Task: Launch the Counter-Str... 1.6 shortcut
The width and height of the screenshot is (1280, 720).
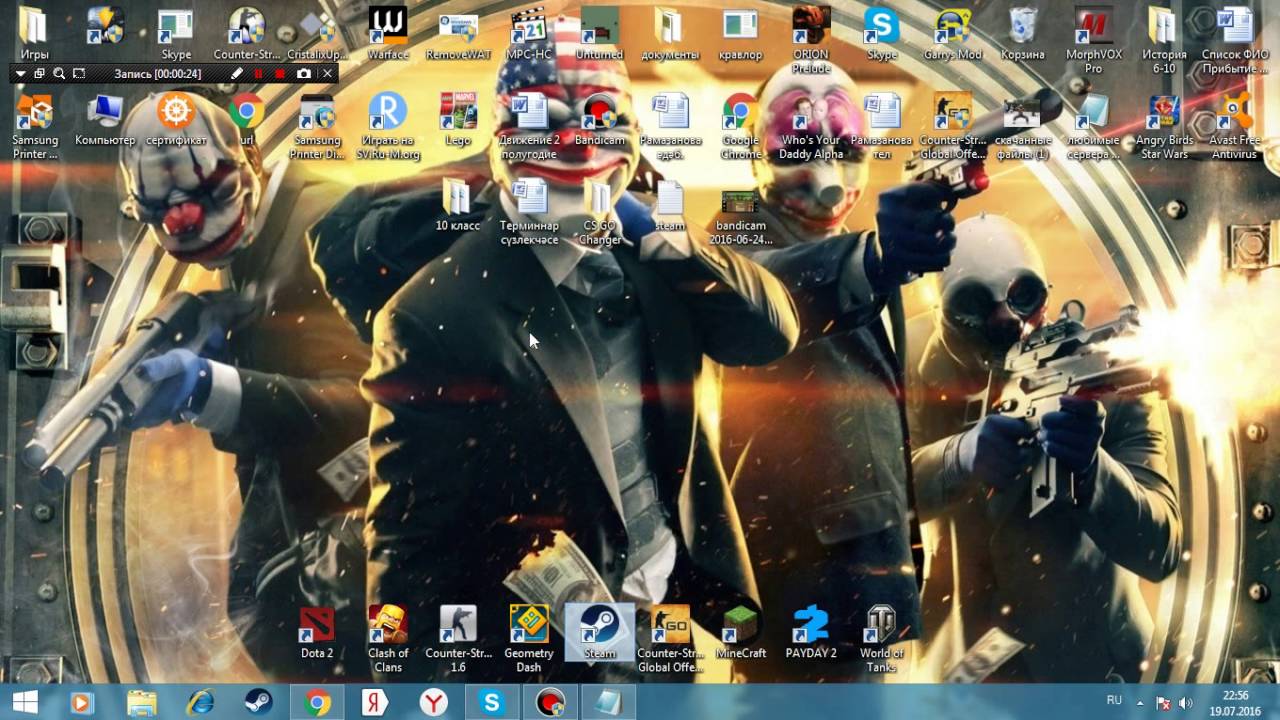Action: point(458,639)
